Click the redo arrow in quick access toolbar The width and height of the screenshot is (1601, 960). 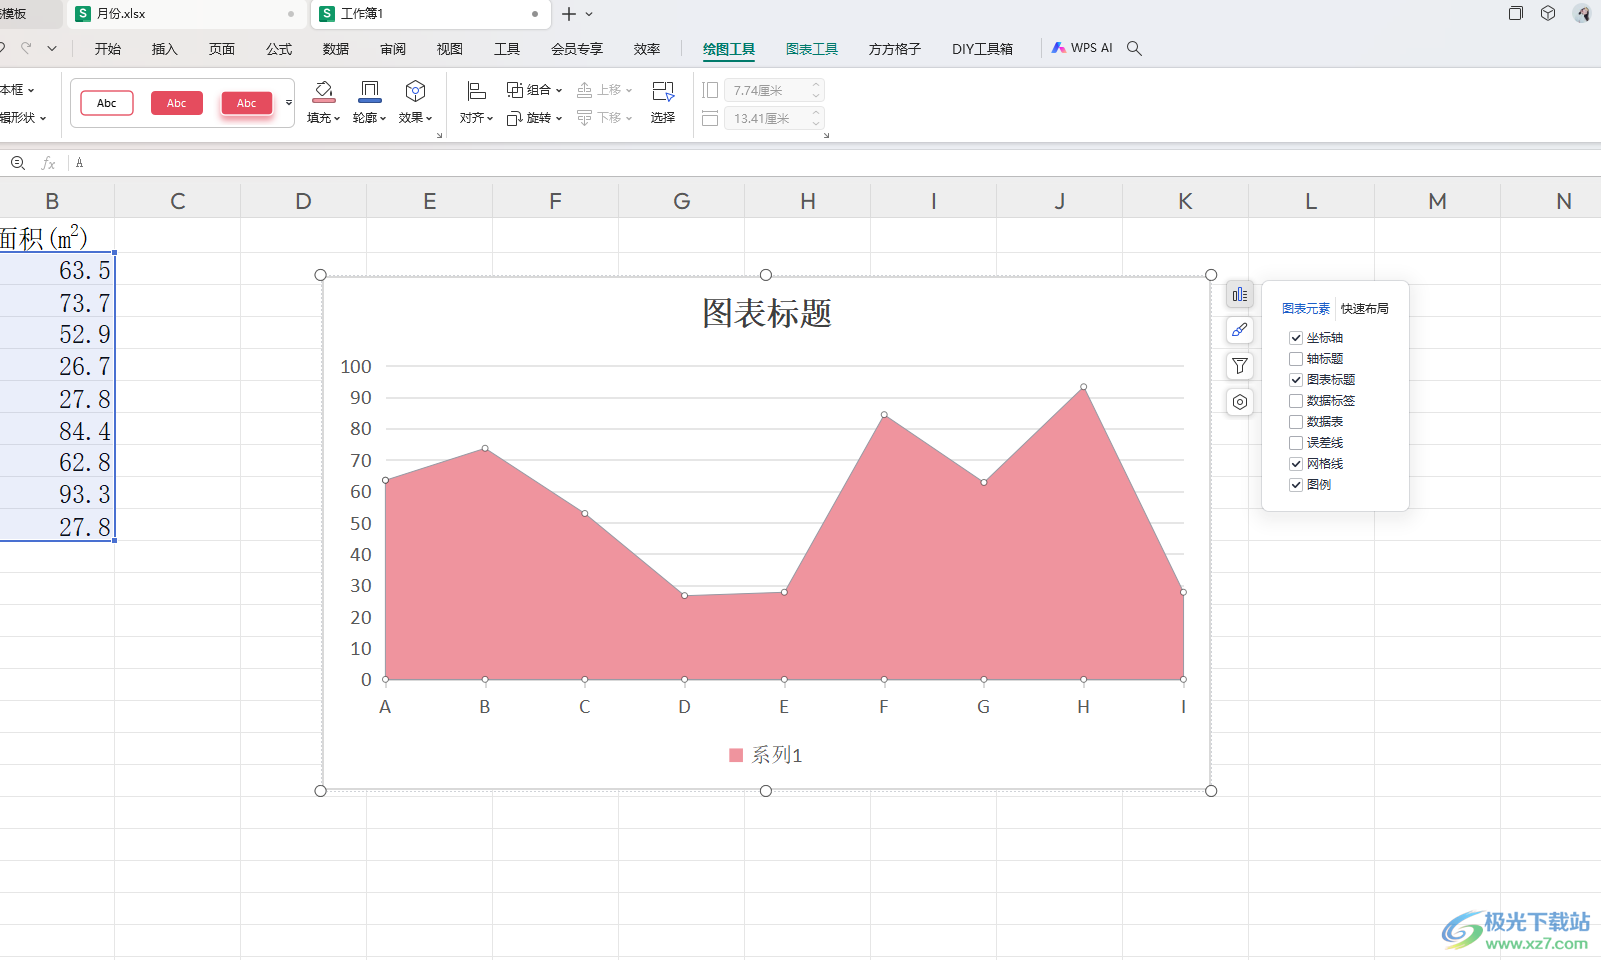pos(26,48)
